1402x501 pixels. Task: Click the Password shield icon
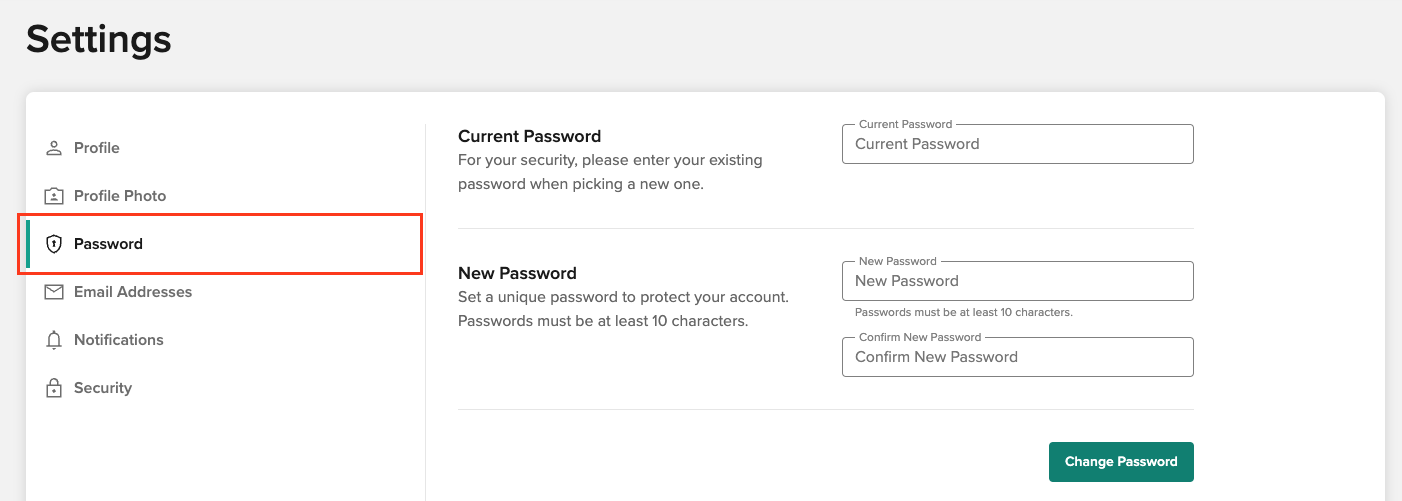click(54, 244)
